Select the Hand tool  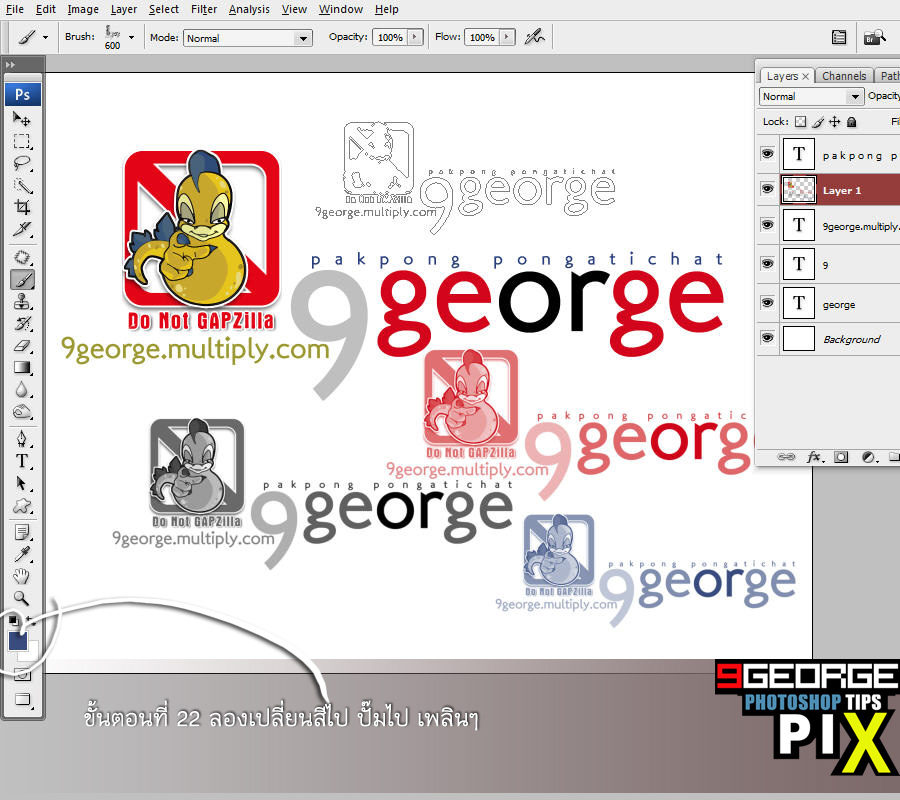[22, 576]
